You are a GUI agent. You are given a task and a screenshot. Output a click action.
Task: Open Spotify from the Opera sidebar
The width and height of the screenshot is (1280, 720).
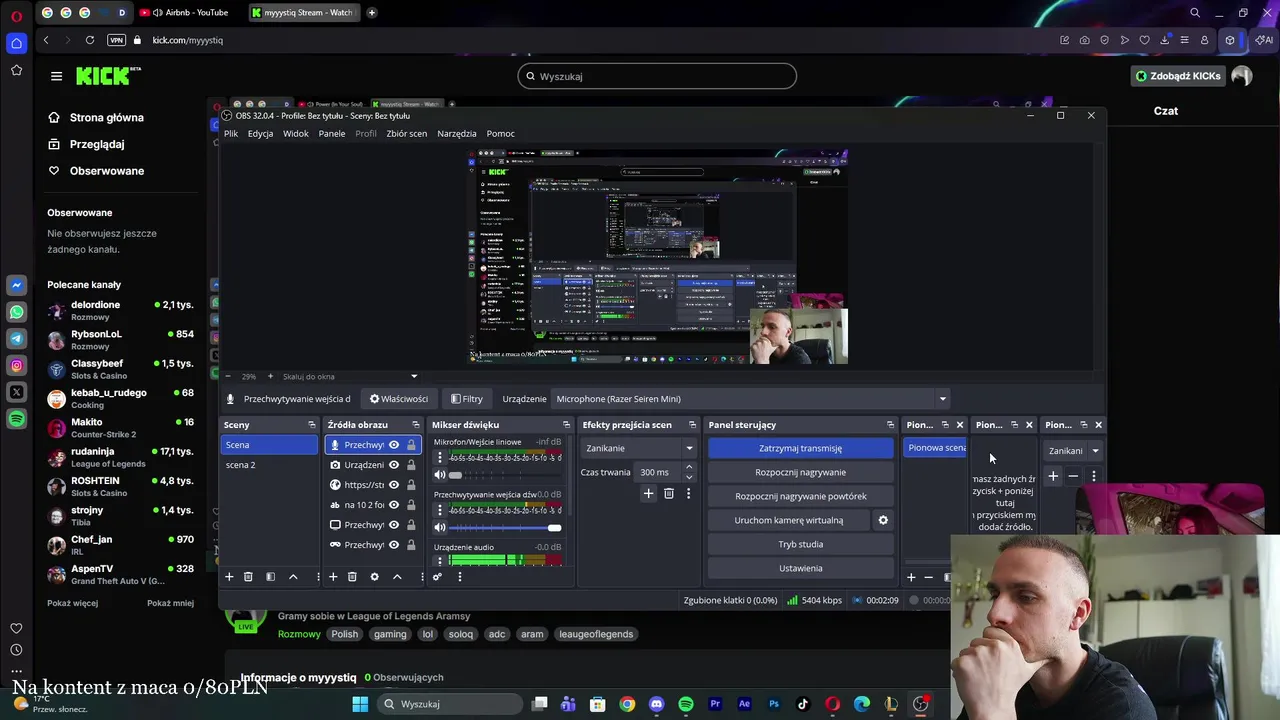tap(17, 420)
